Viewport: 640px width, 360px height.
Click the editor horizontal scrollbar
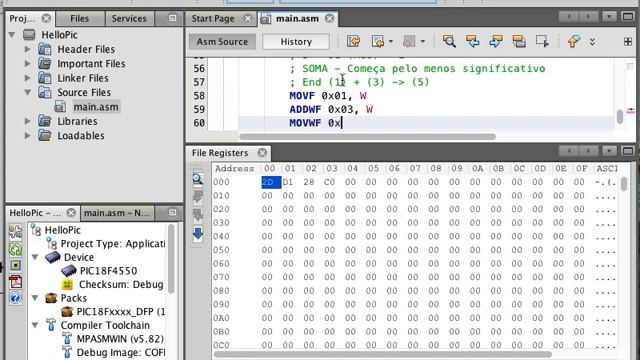point(367,137)
